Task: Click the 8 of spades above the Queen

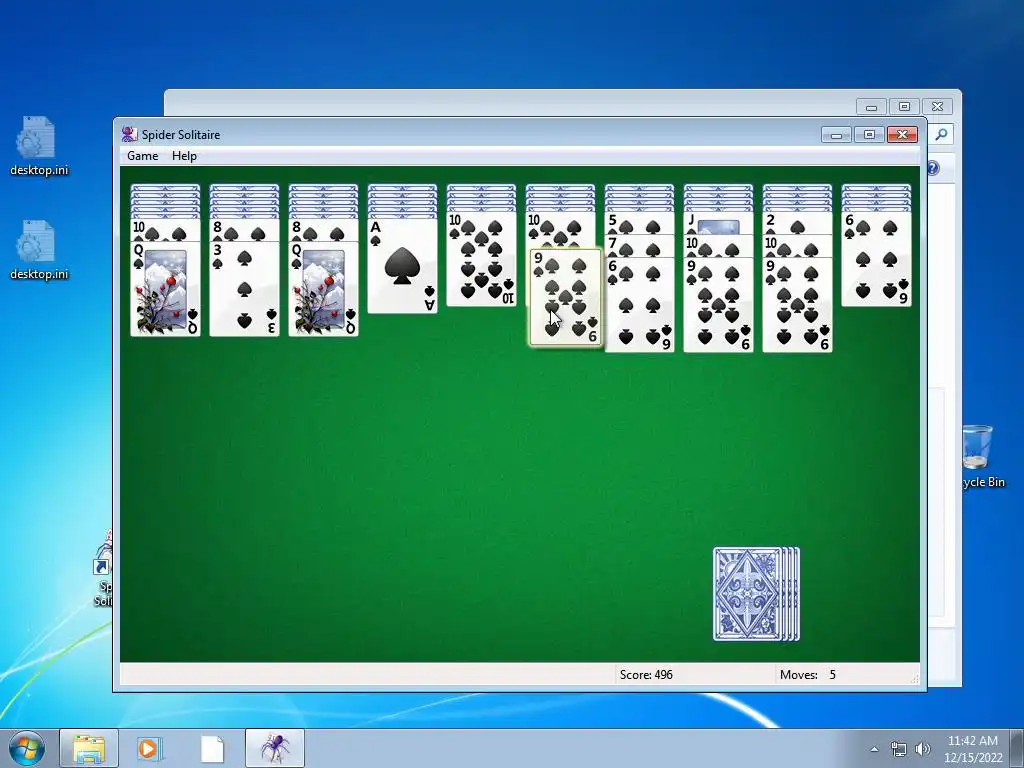Action: click(x=323, y=230)
